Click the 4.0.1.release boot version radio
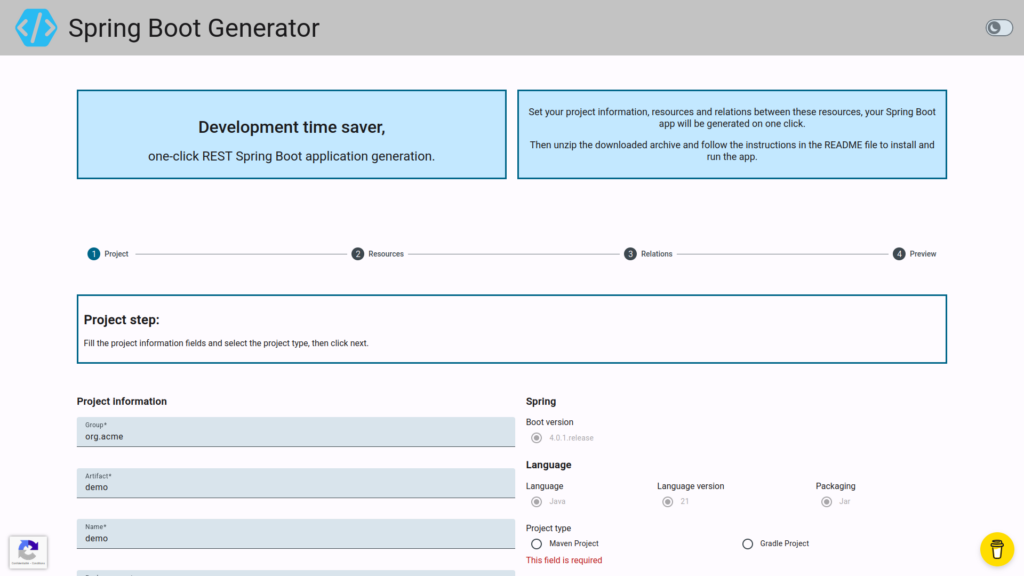The height and width of the screenshot is (576, 1024). coord(535,438)
